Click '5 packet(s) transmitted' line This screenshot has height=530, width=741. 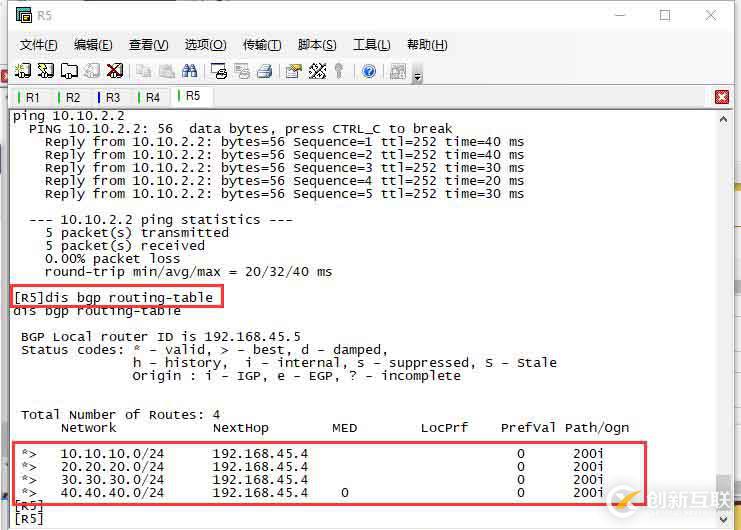(137, 233)
